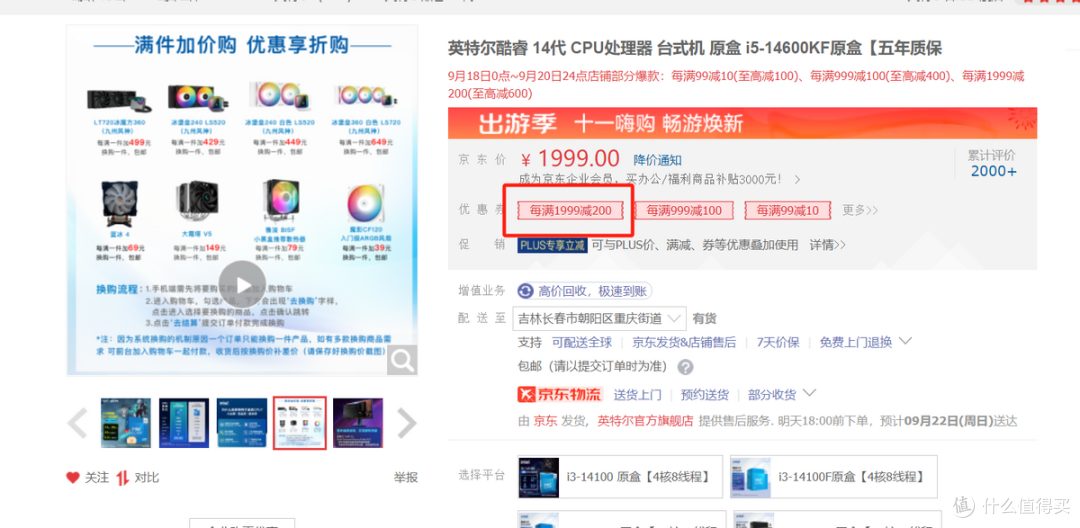
Task: Click the 可与PLUS价、满减、券等优惠叠加使用 text
Action: (695, 244)
